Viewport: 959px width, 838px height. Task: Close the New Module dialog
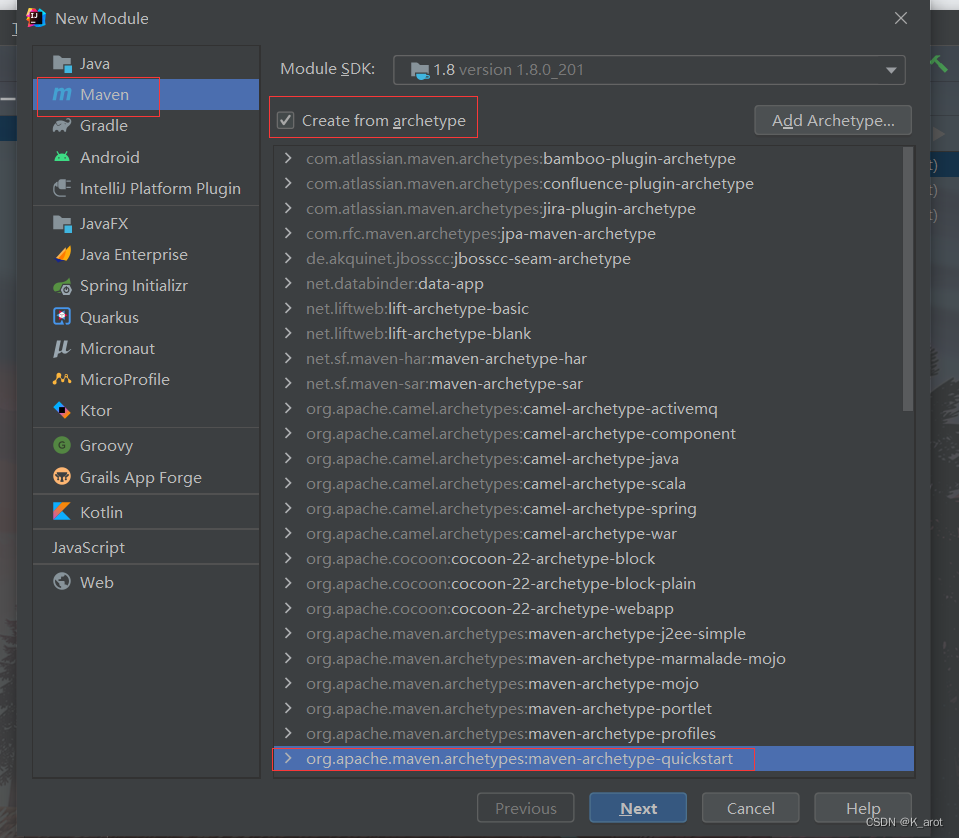(900, 18)
